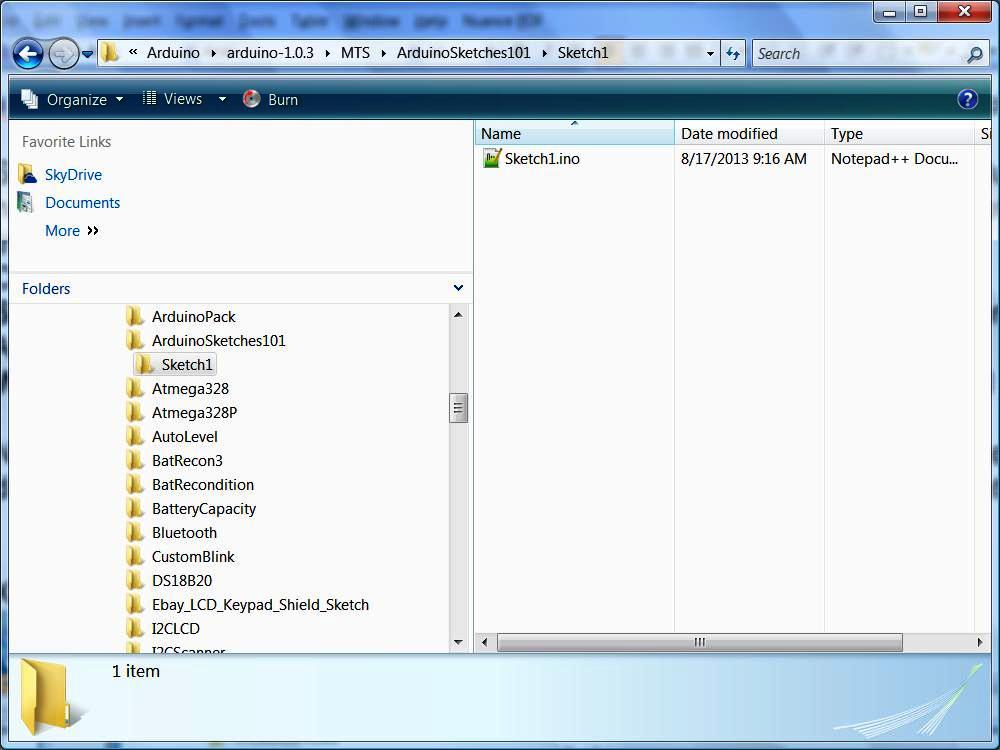Sort by the Type column header

click(x=899, y=133)
